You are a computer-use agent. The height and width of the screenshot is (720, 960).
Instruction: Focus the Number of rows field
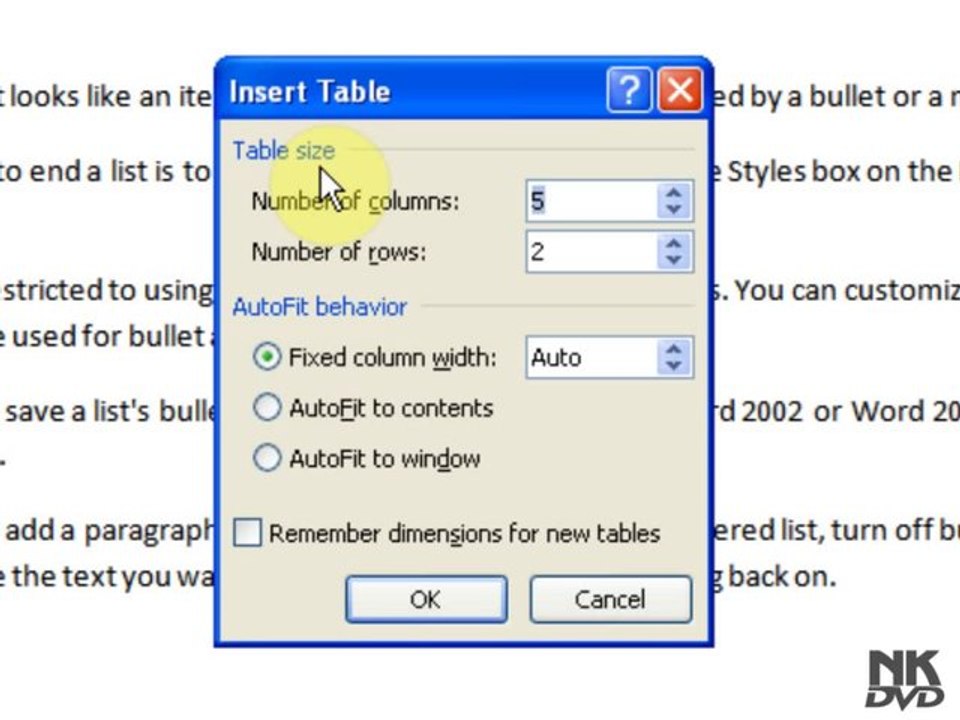click(x=592, y=252)
